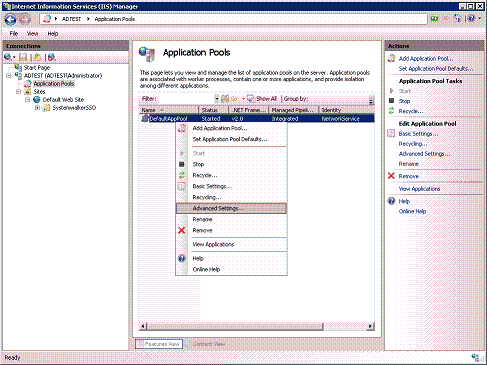
Task: Open the View menu
Action: (32, 33)
